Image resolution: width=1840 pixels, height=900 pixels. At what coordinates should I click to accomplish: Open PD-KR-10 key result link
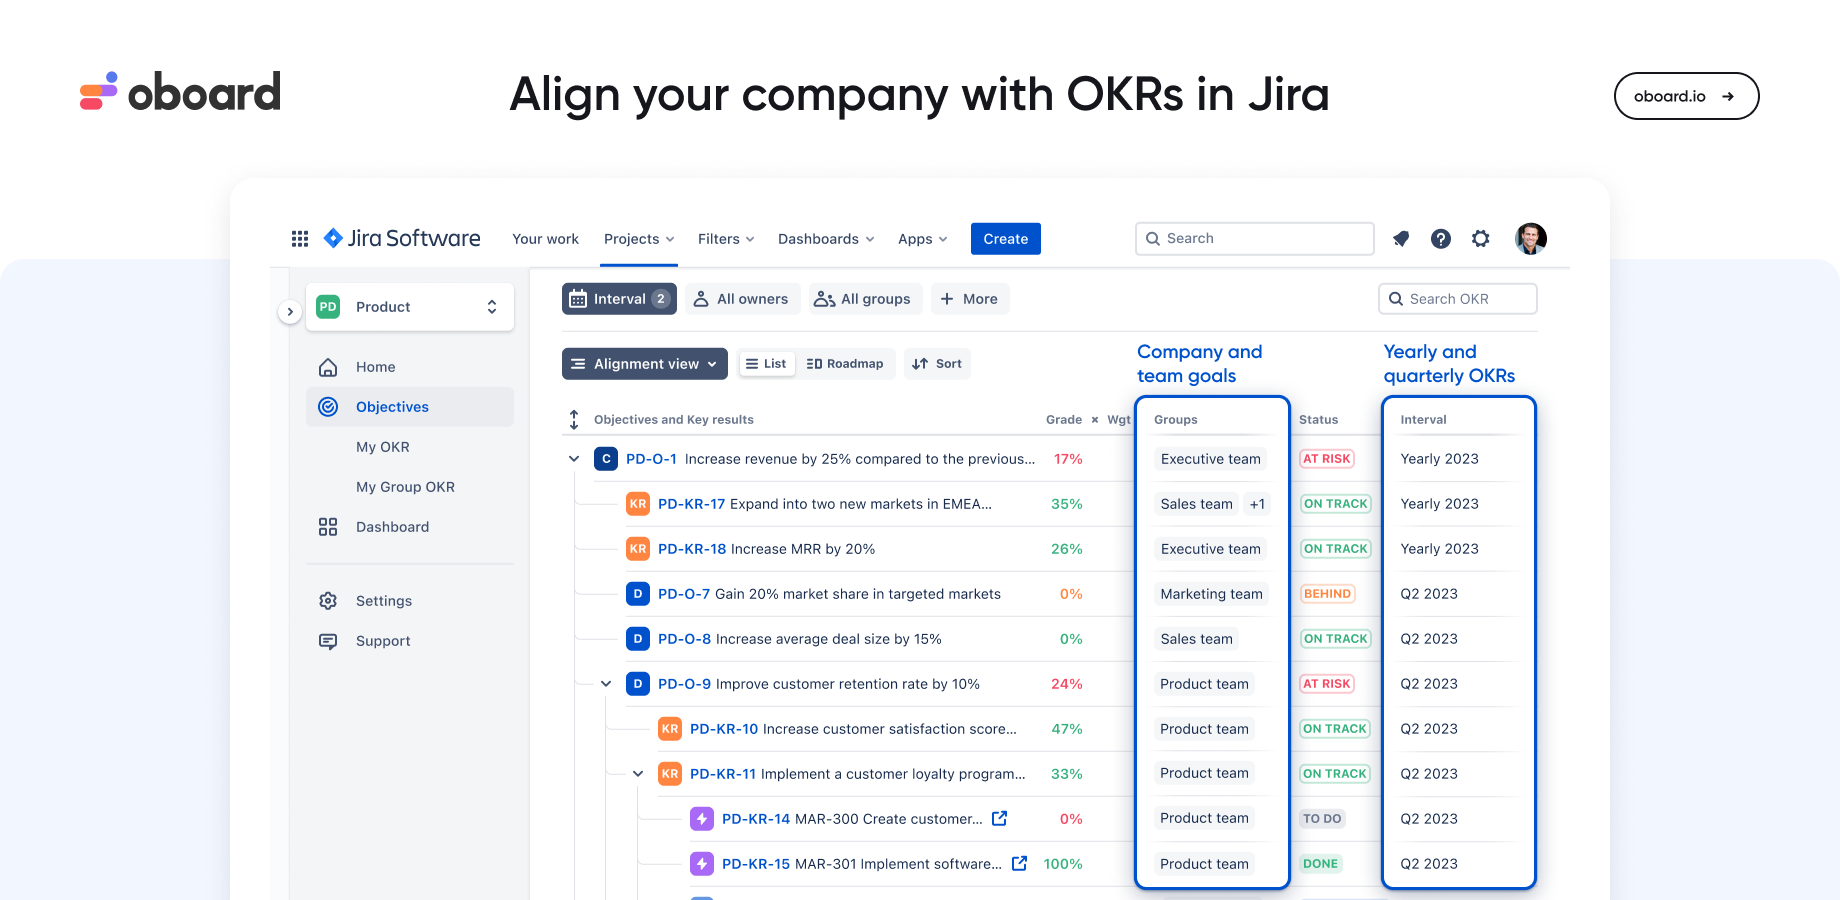click(724, 729)
